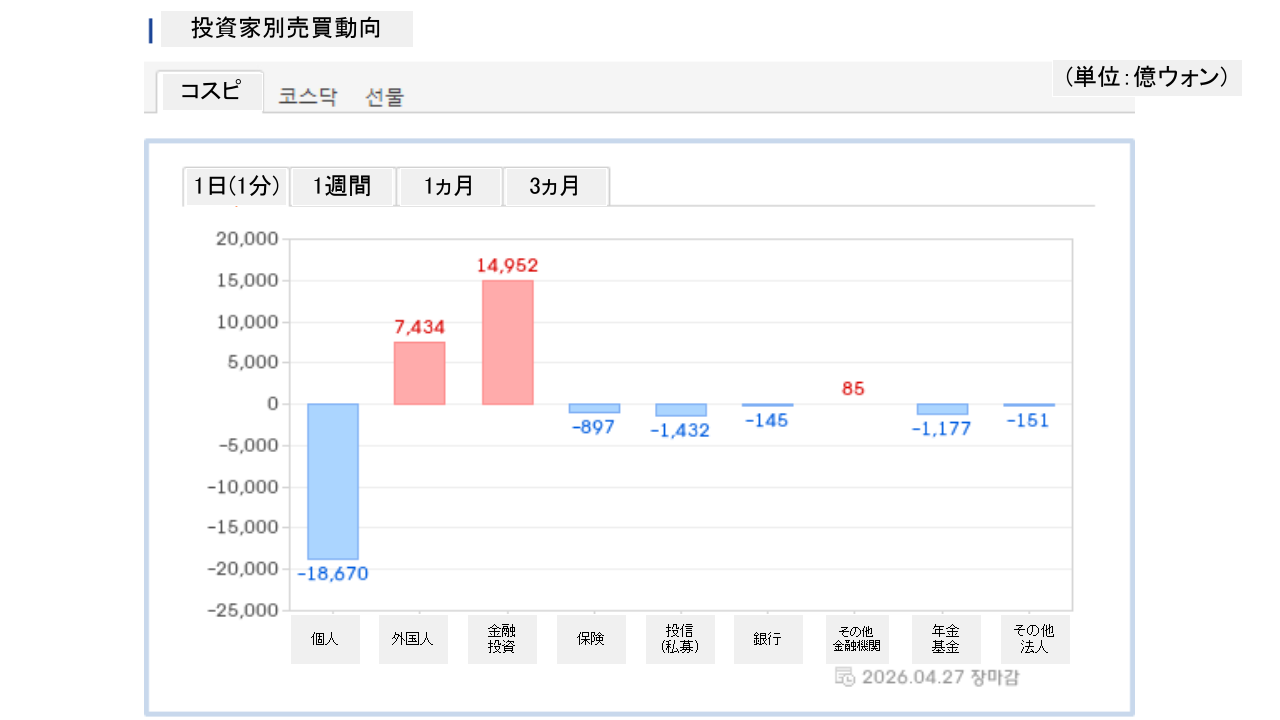Display the 3ヵ月 period chart
Screen dimensions: 1280x720
pyautogui.click(x=555, y=187)
